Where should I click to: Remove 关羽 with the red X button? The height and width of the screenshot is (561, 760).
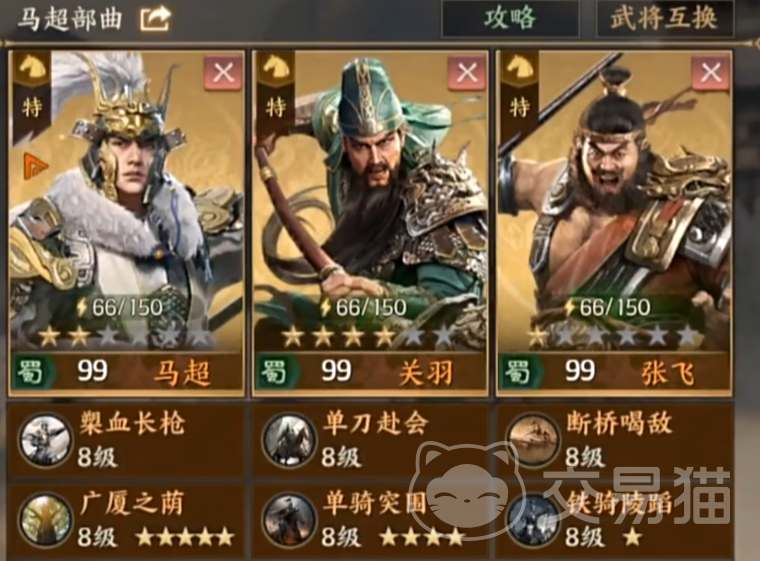click(467, 73)
